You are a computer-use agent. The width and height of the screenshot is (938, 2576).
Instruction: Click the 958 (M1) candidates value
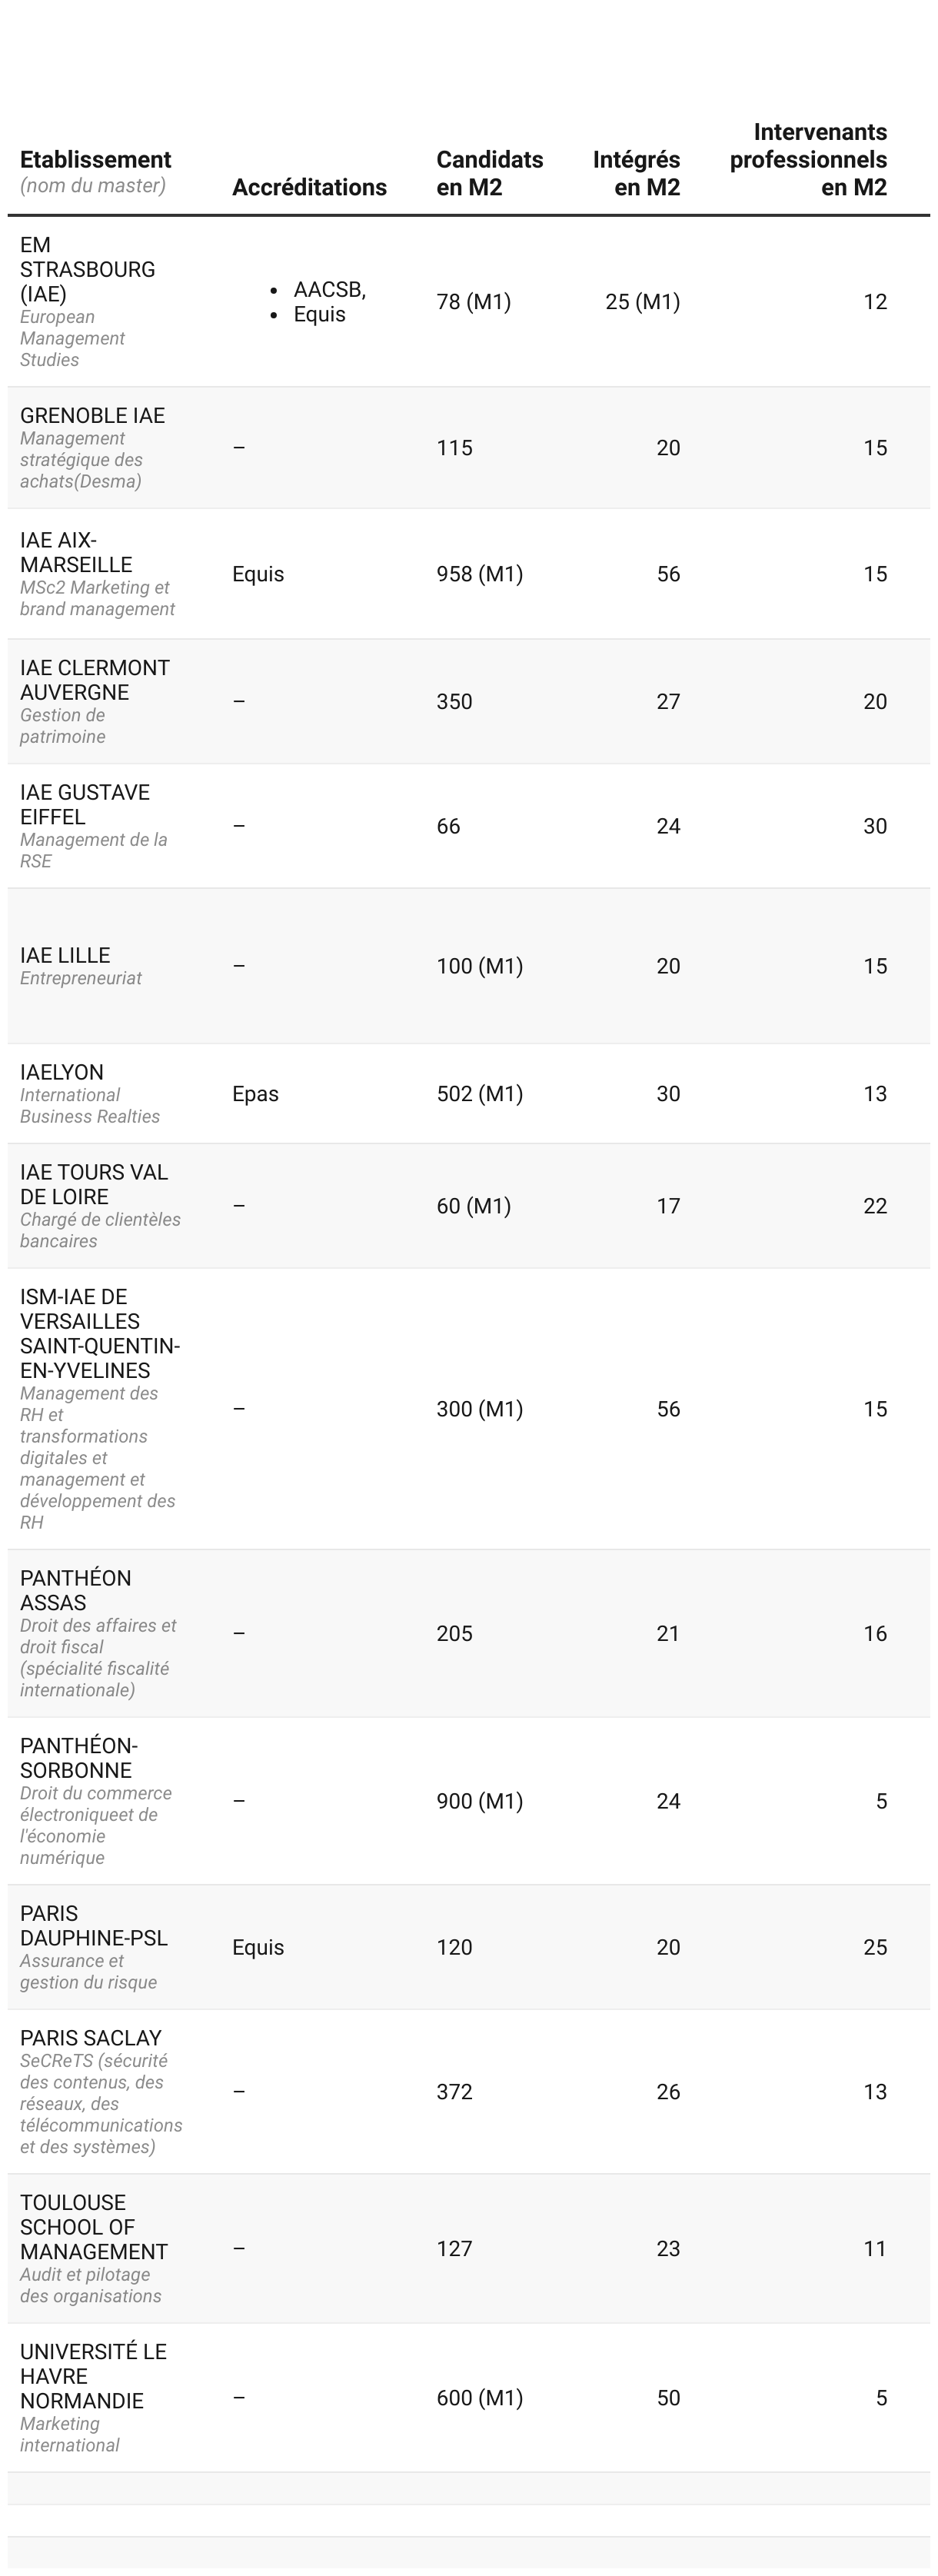(x=479, y=574)
